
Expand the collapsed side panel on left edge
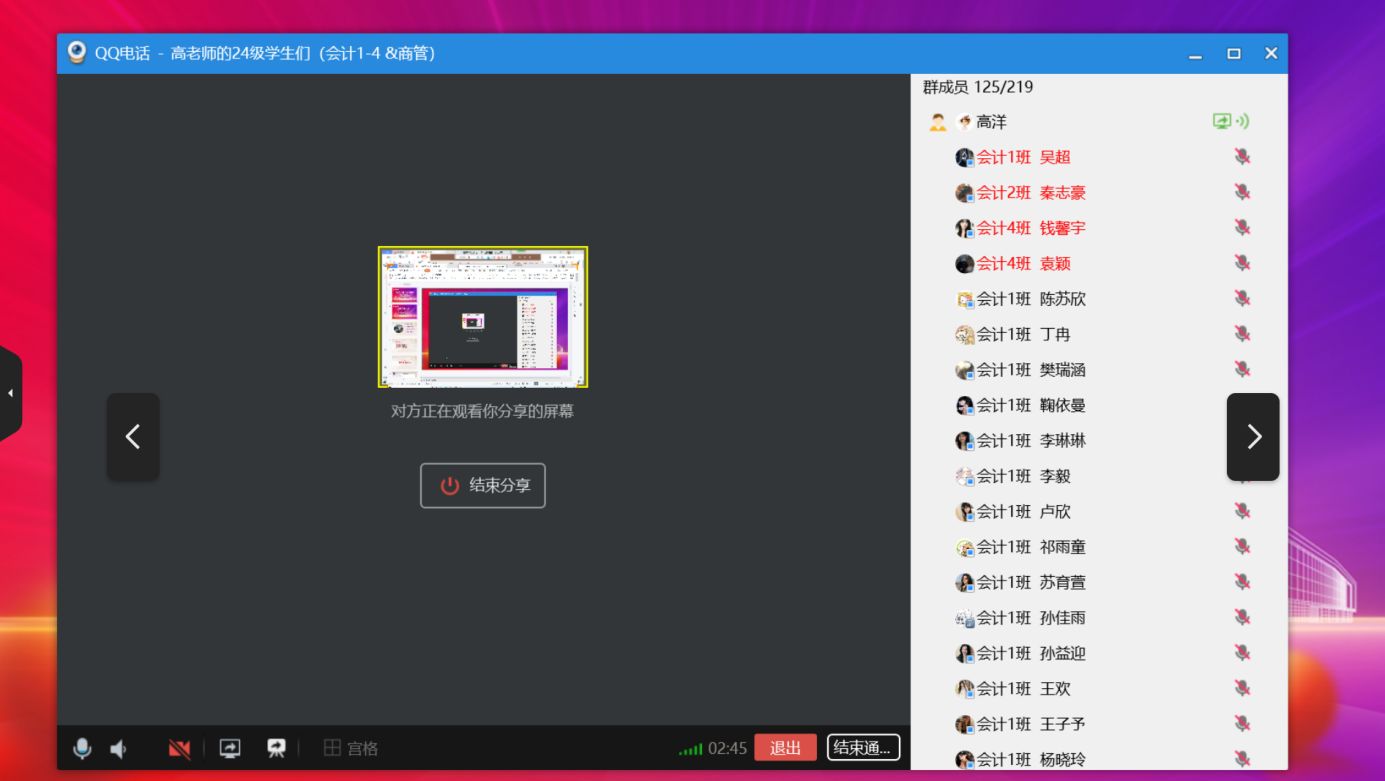point(10,393)
